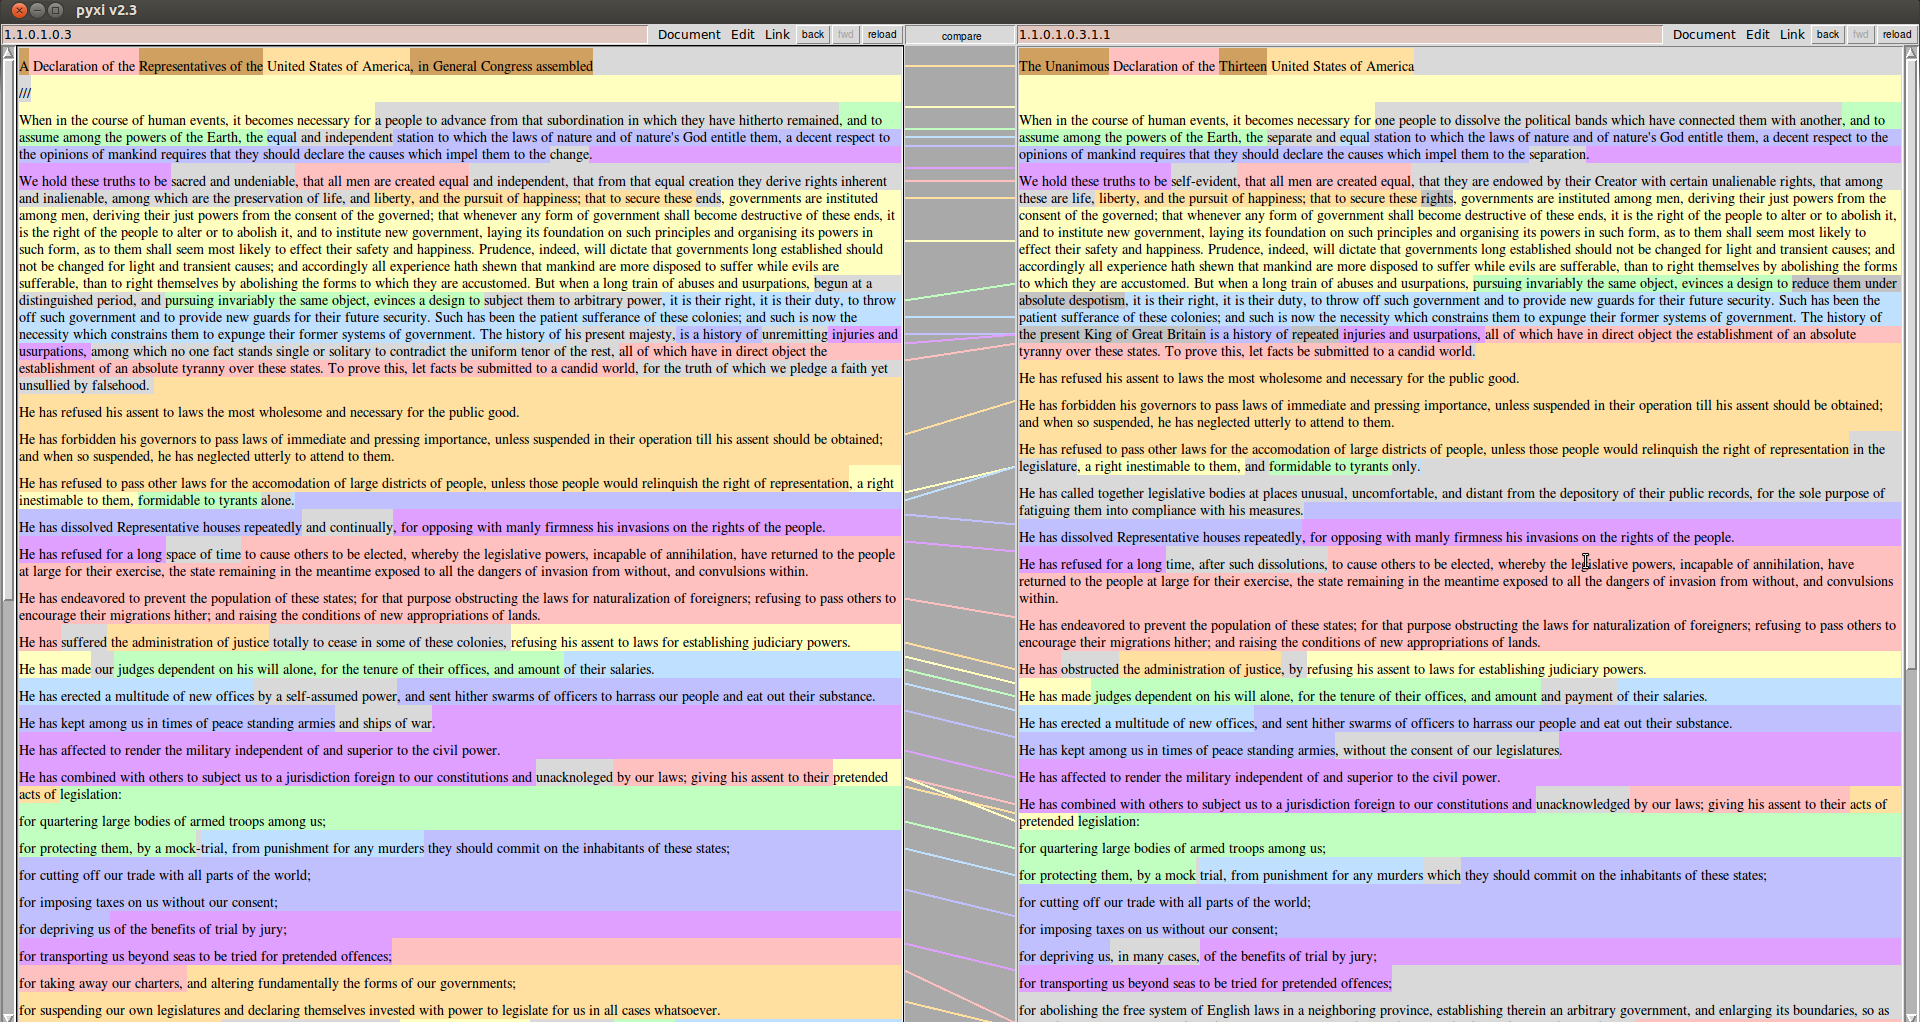Click right 'for imposing taxes on us without our consent'
Viewport: 1920px width, 1022px height.
[x=1148, y=930]
